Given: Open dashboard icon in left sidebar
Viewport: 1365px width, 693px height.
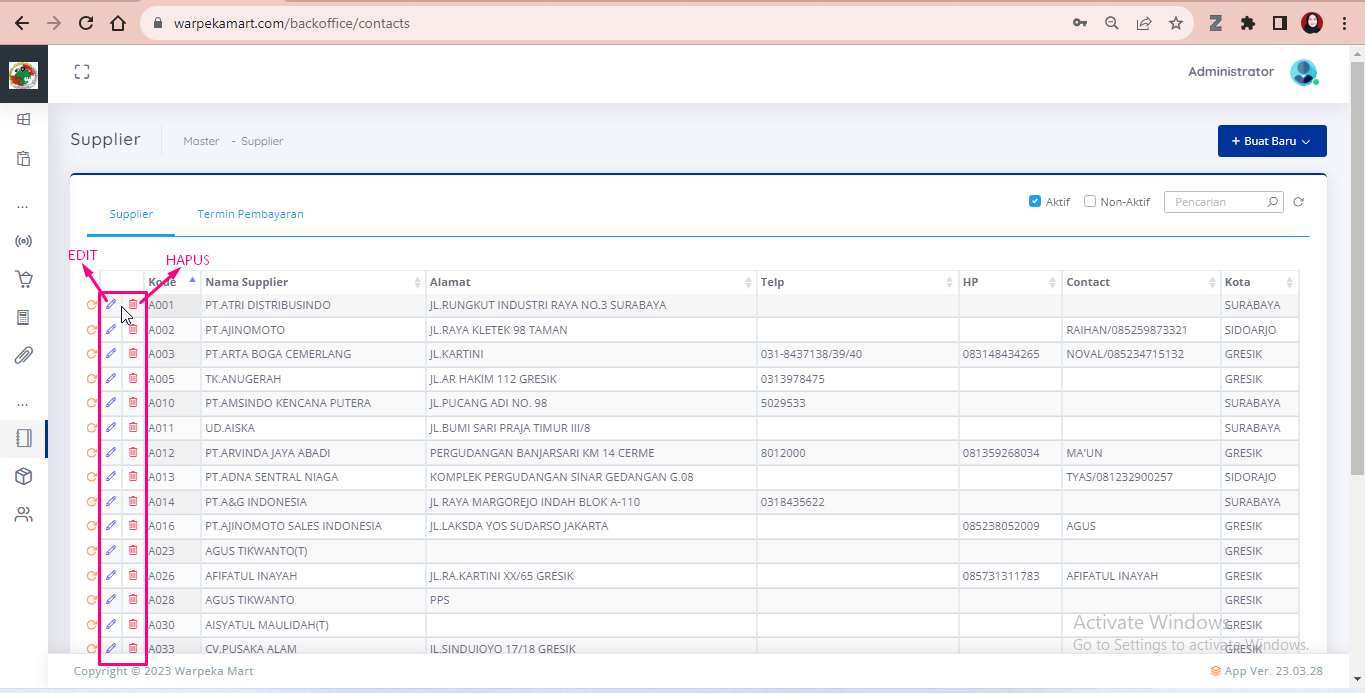Looking at the screenshot, I should [x=24, y=119].
